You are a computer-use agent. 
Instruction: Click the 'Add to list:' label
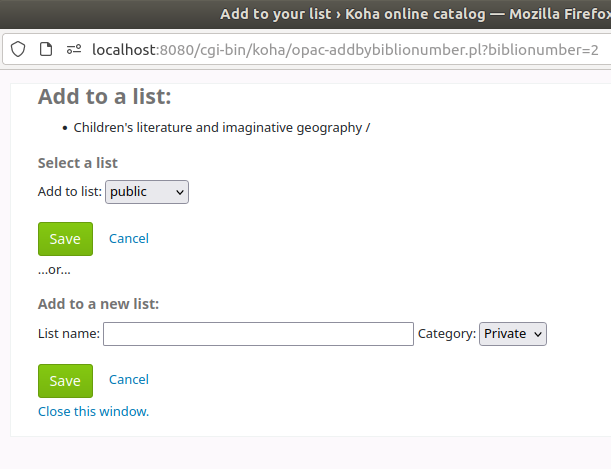tap(69, 191)
